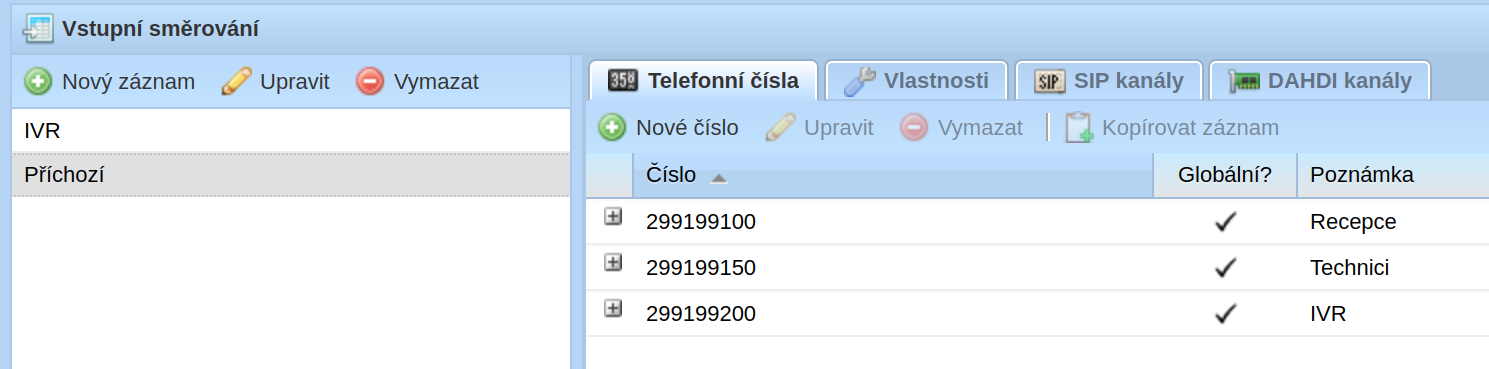Switch to the DAHDI kanály tab

[1320, 81]
